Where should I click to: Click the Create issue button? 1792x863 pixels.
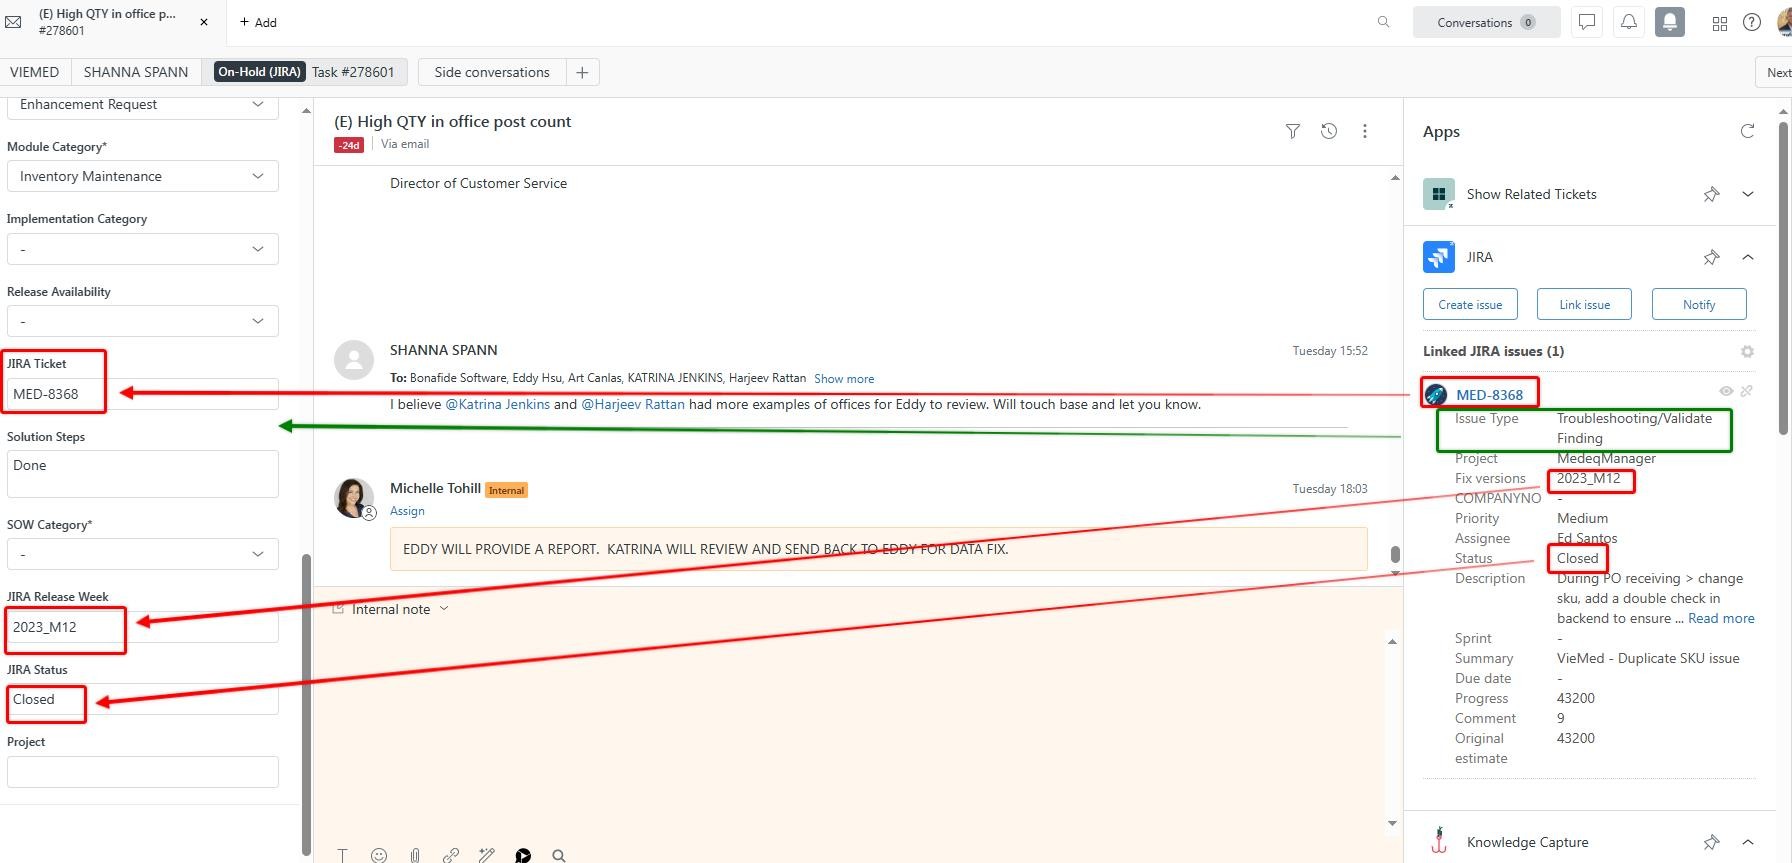point(1470,304)
